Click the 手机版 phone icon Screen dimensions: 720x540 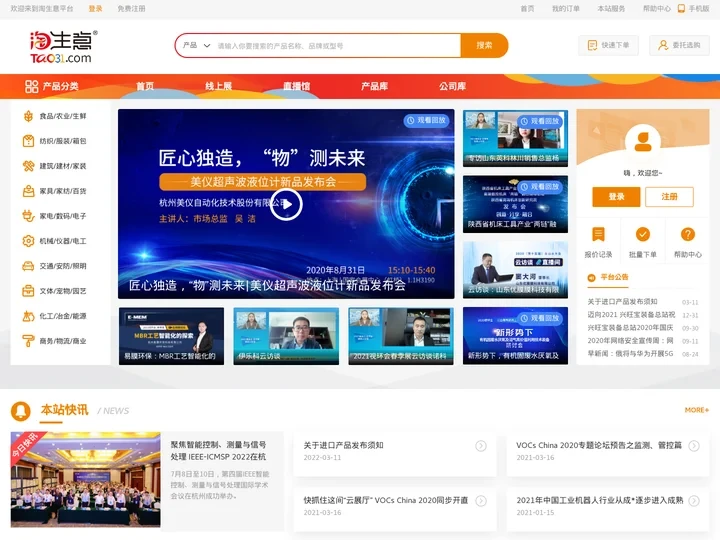click(x=681, y=8)
